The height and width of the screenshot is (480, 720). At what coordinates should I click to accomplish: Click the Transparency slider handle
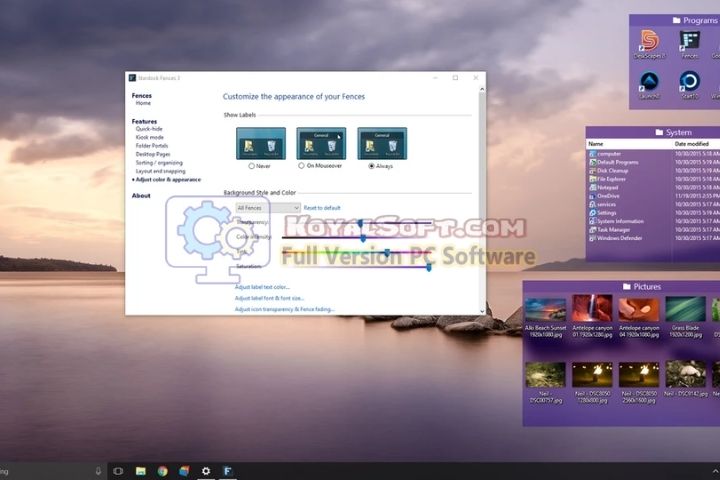(x=360, y=224)
